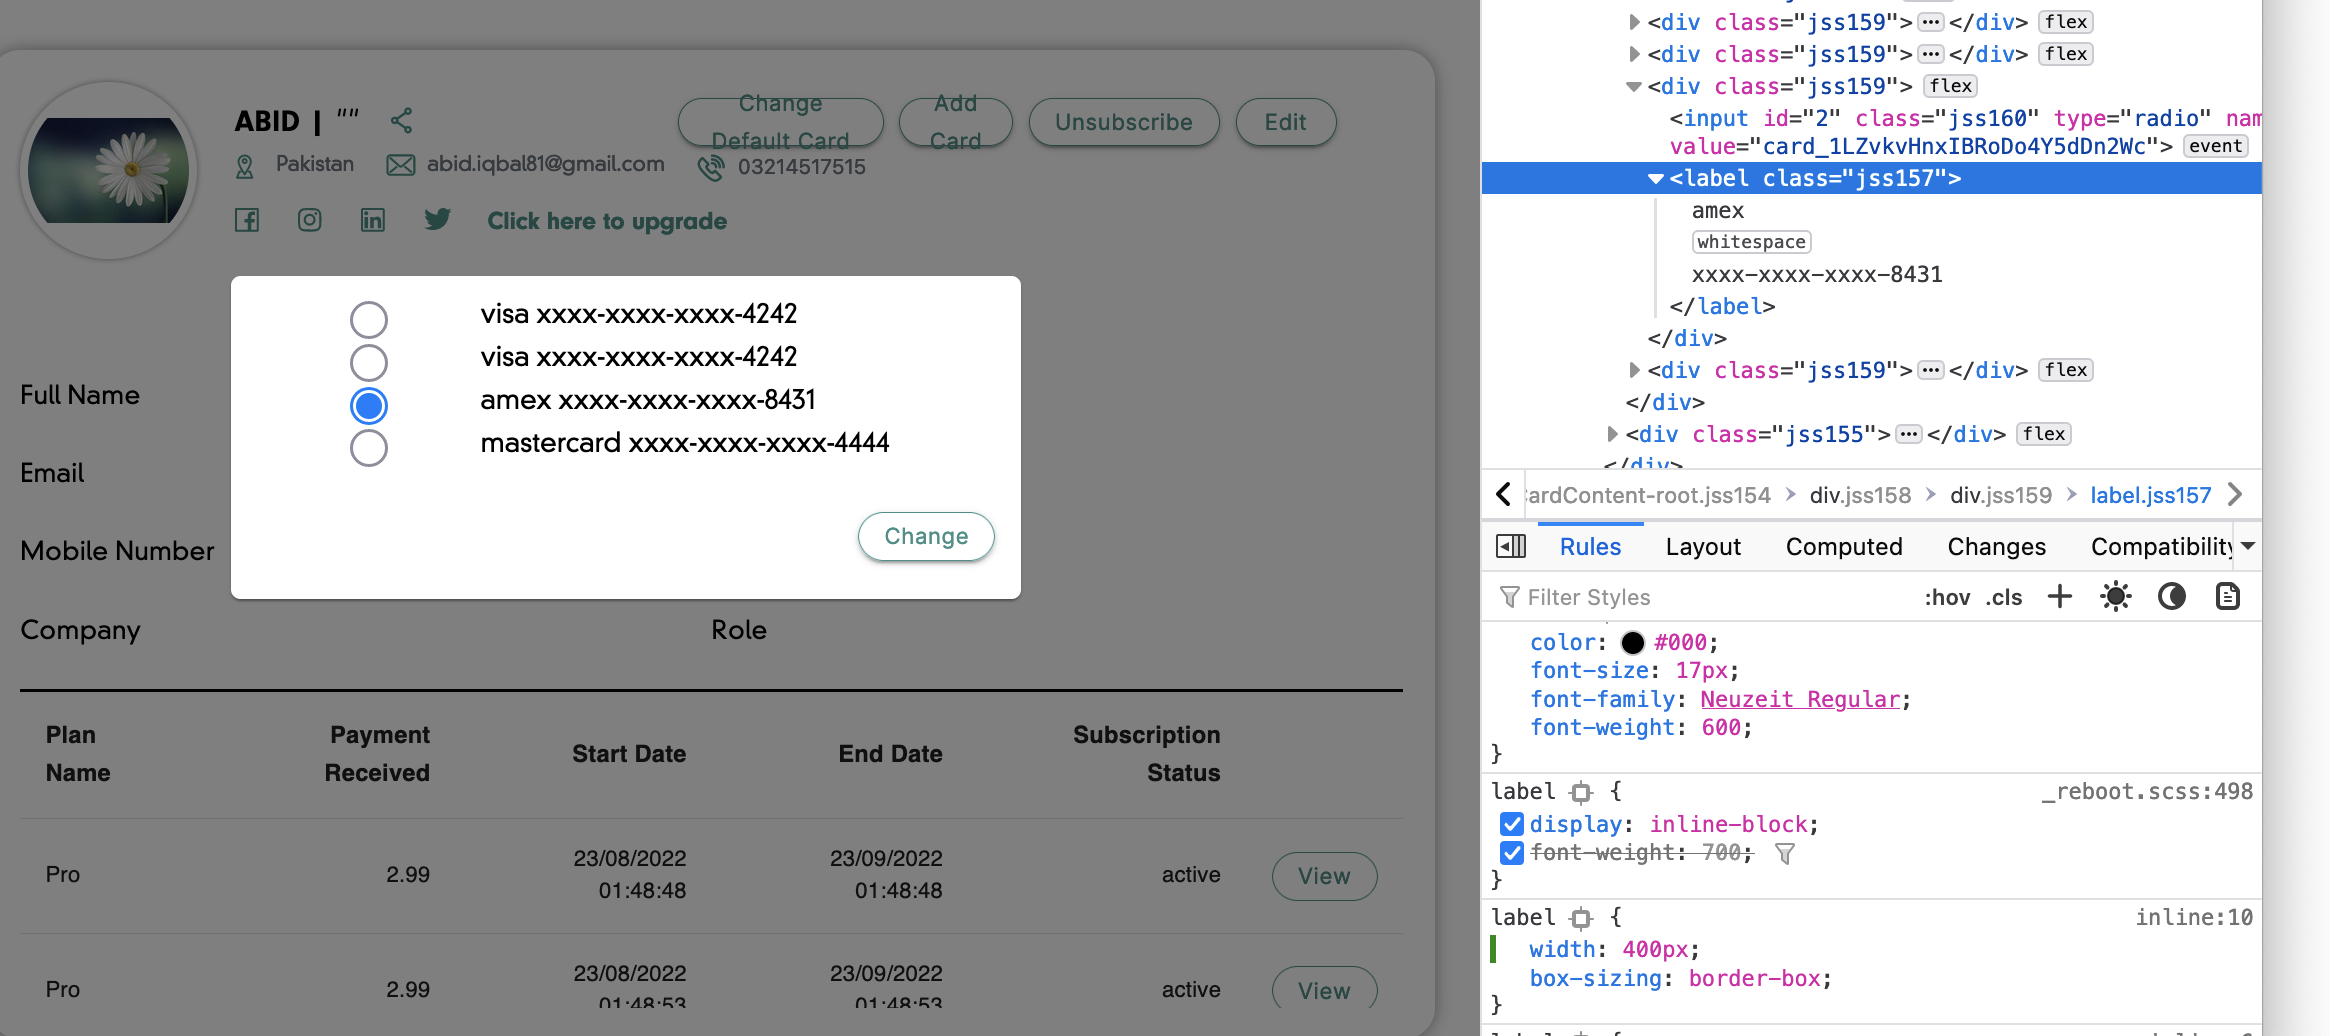The image size is (2330, 1036).
Task: Switch to the Computed tab
Action: [1843, 547]
